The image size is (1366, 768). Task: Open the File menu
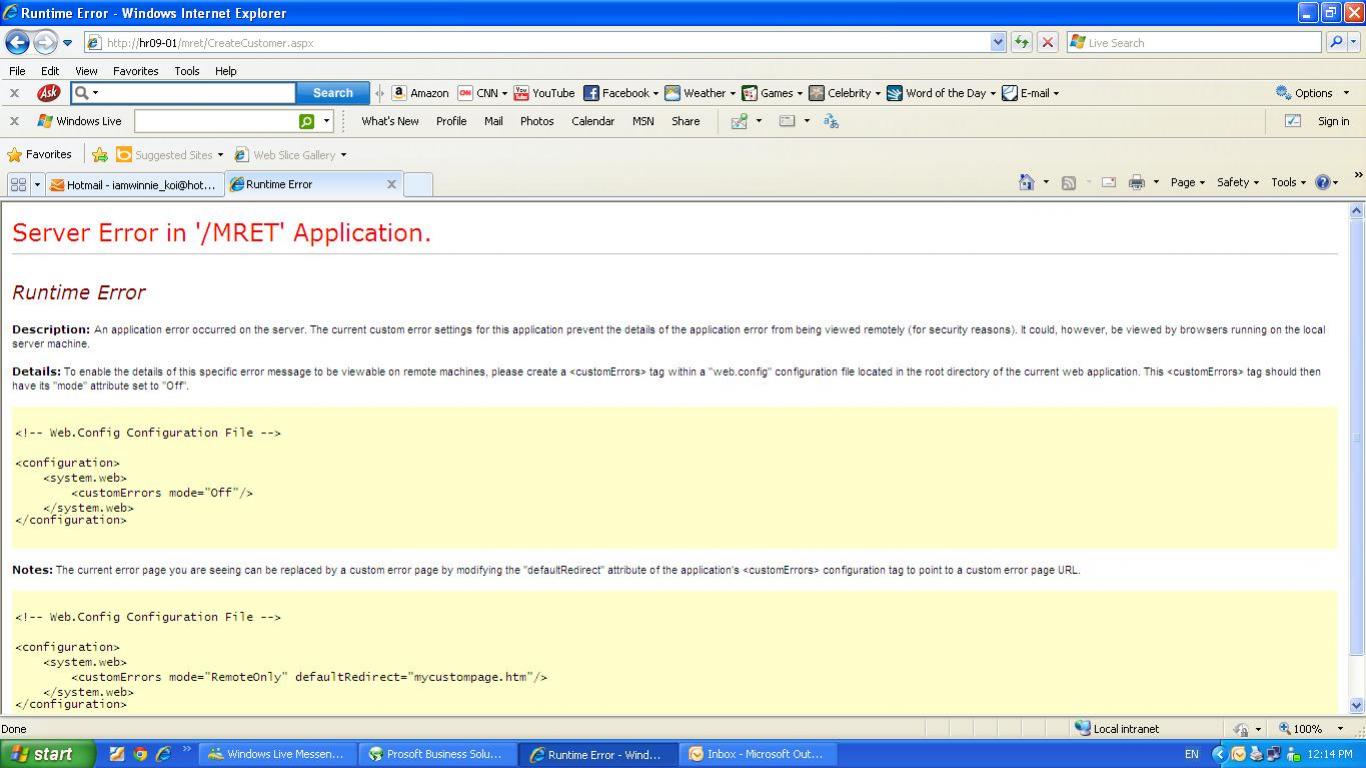point(17,71)
